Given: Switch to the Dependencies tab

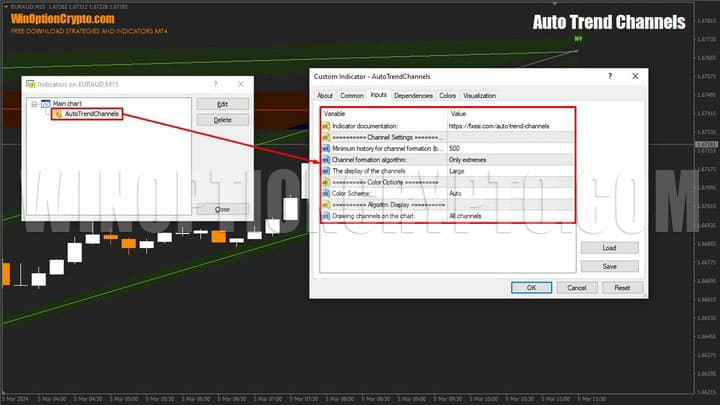Looking at the screenshot, I should click(x=413, y=96).
